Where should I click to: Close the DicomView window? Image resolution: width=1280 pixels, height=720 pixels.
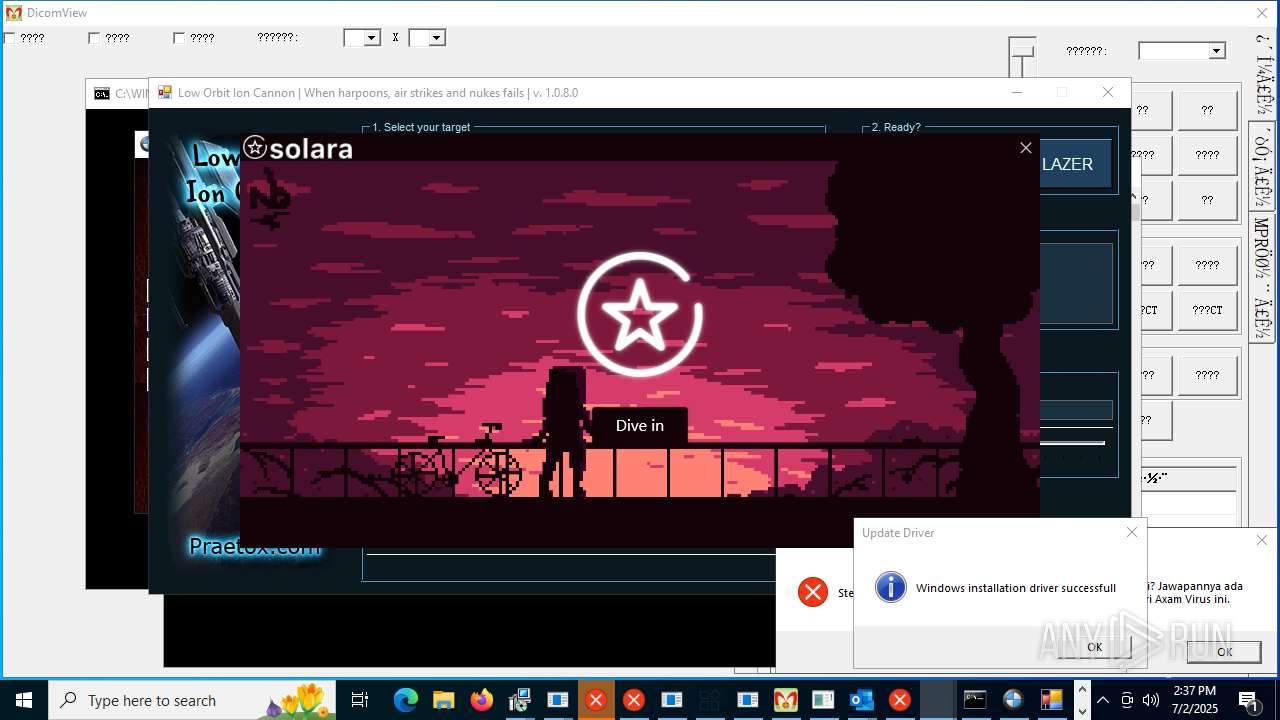point(1262,13)
